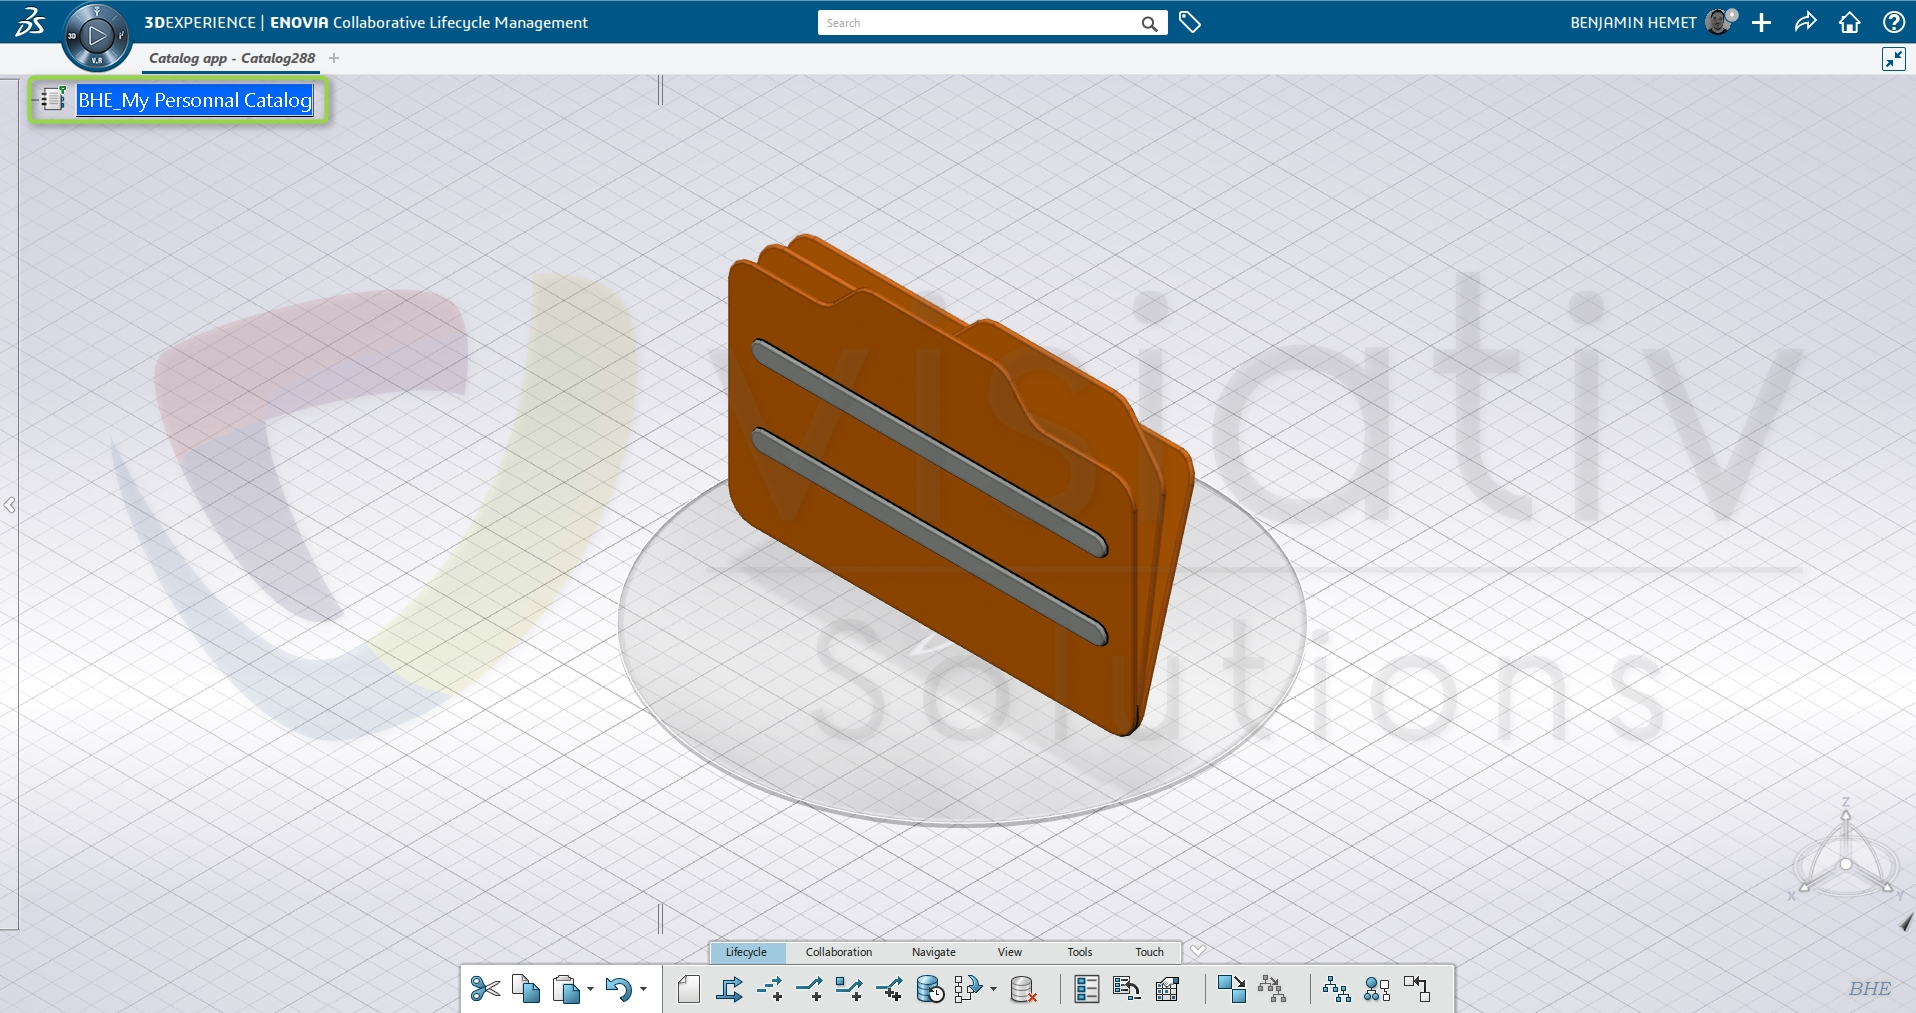Click the Paste clipboard tool

pyautogui.click(x=566, y=989)
